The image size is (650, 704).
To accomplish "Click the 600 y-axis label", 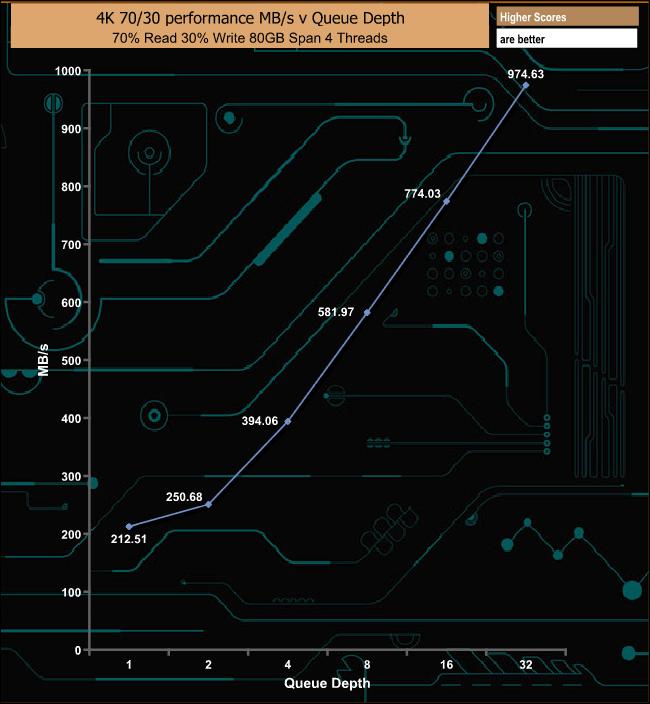I will (x=71, y=303).
